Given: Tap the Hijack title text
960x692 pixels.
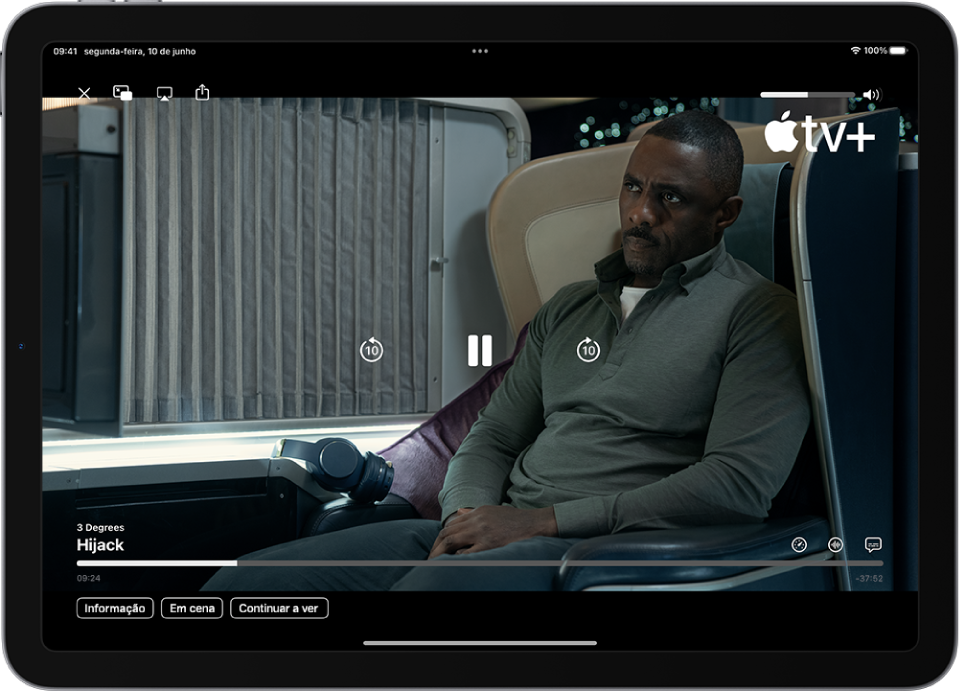Looking at the screenshot, I should (x=100, y=545).
